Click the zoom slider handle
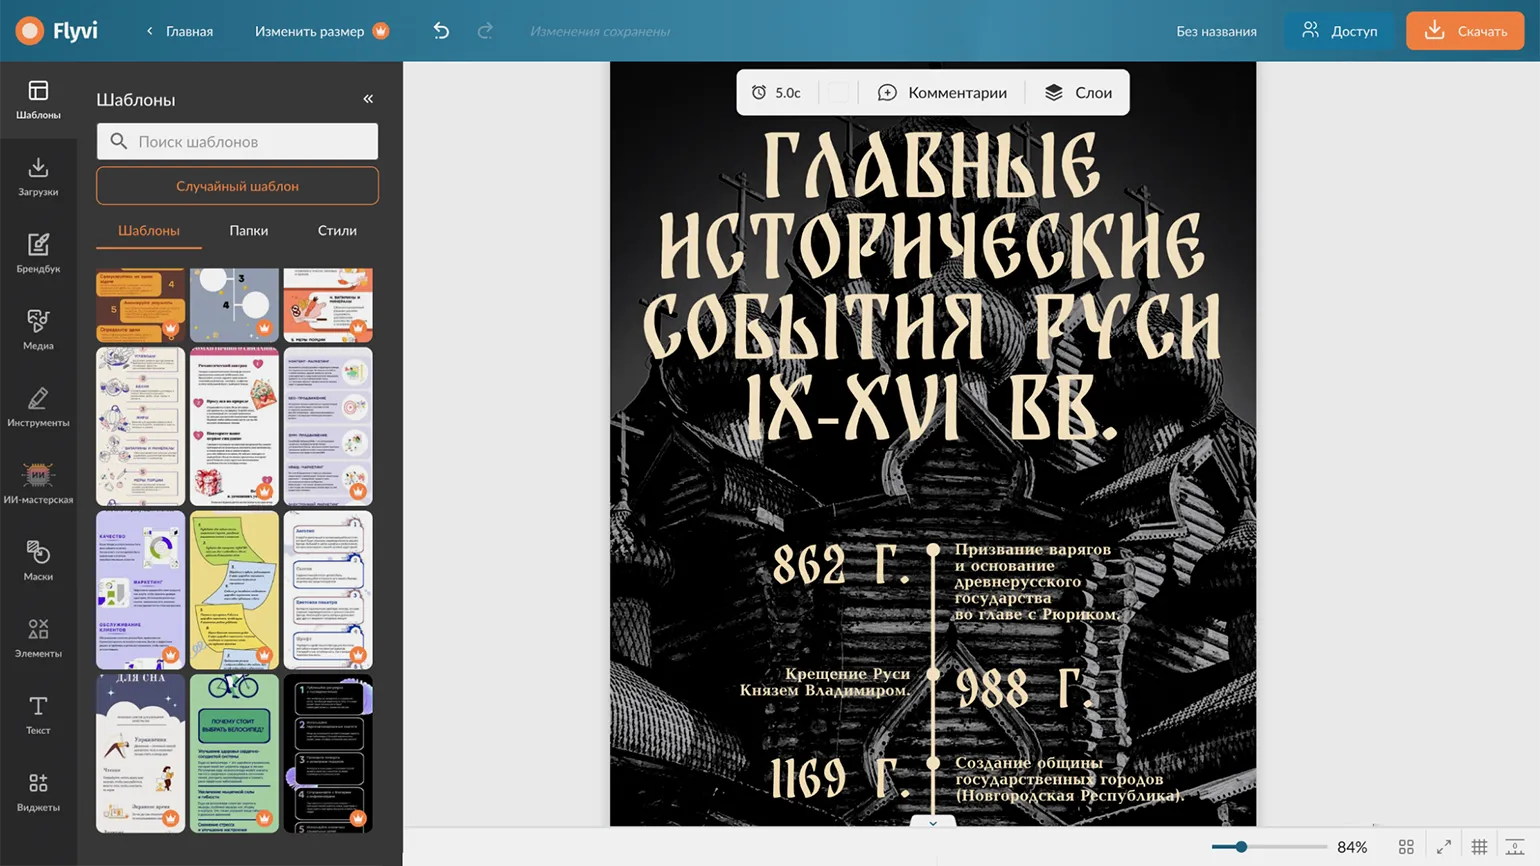This screenshot has width=1540, height=866. [x=1241, y=847]
